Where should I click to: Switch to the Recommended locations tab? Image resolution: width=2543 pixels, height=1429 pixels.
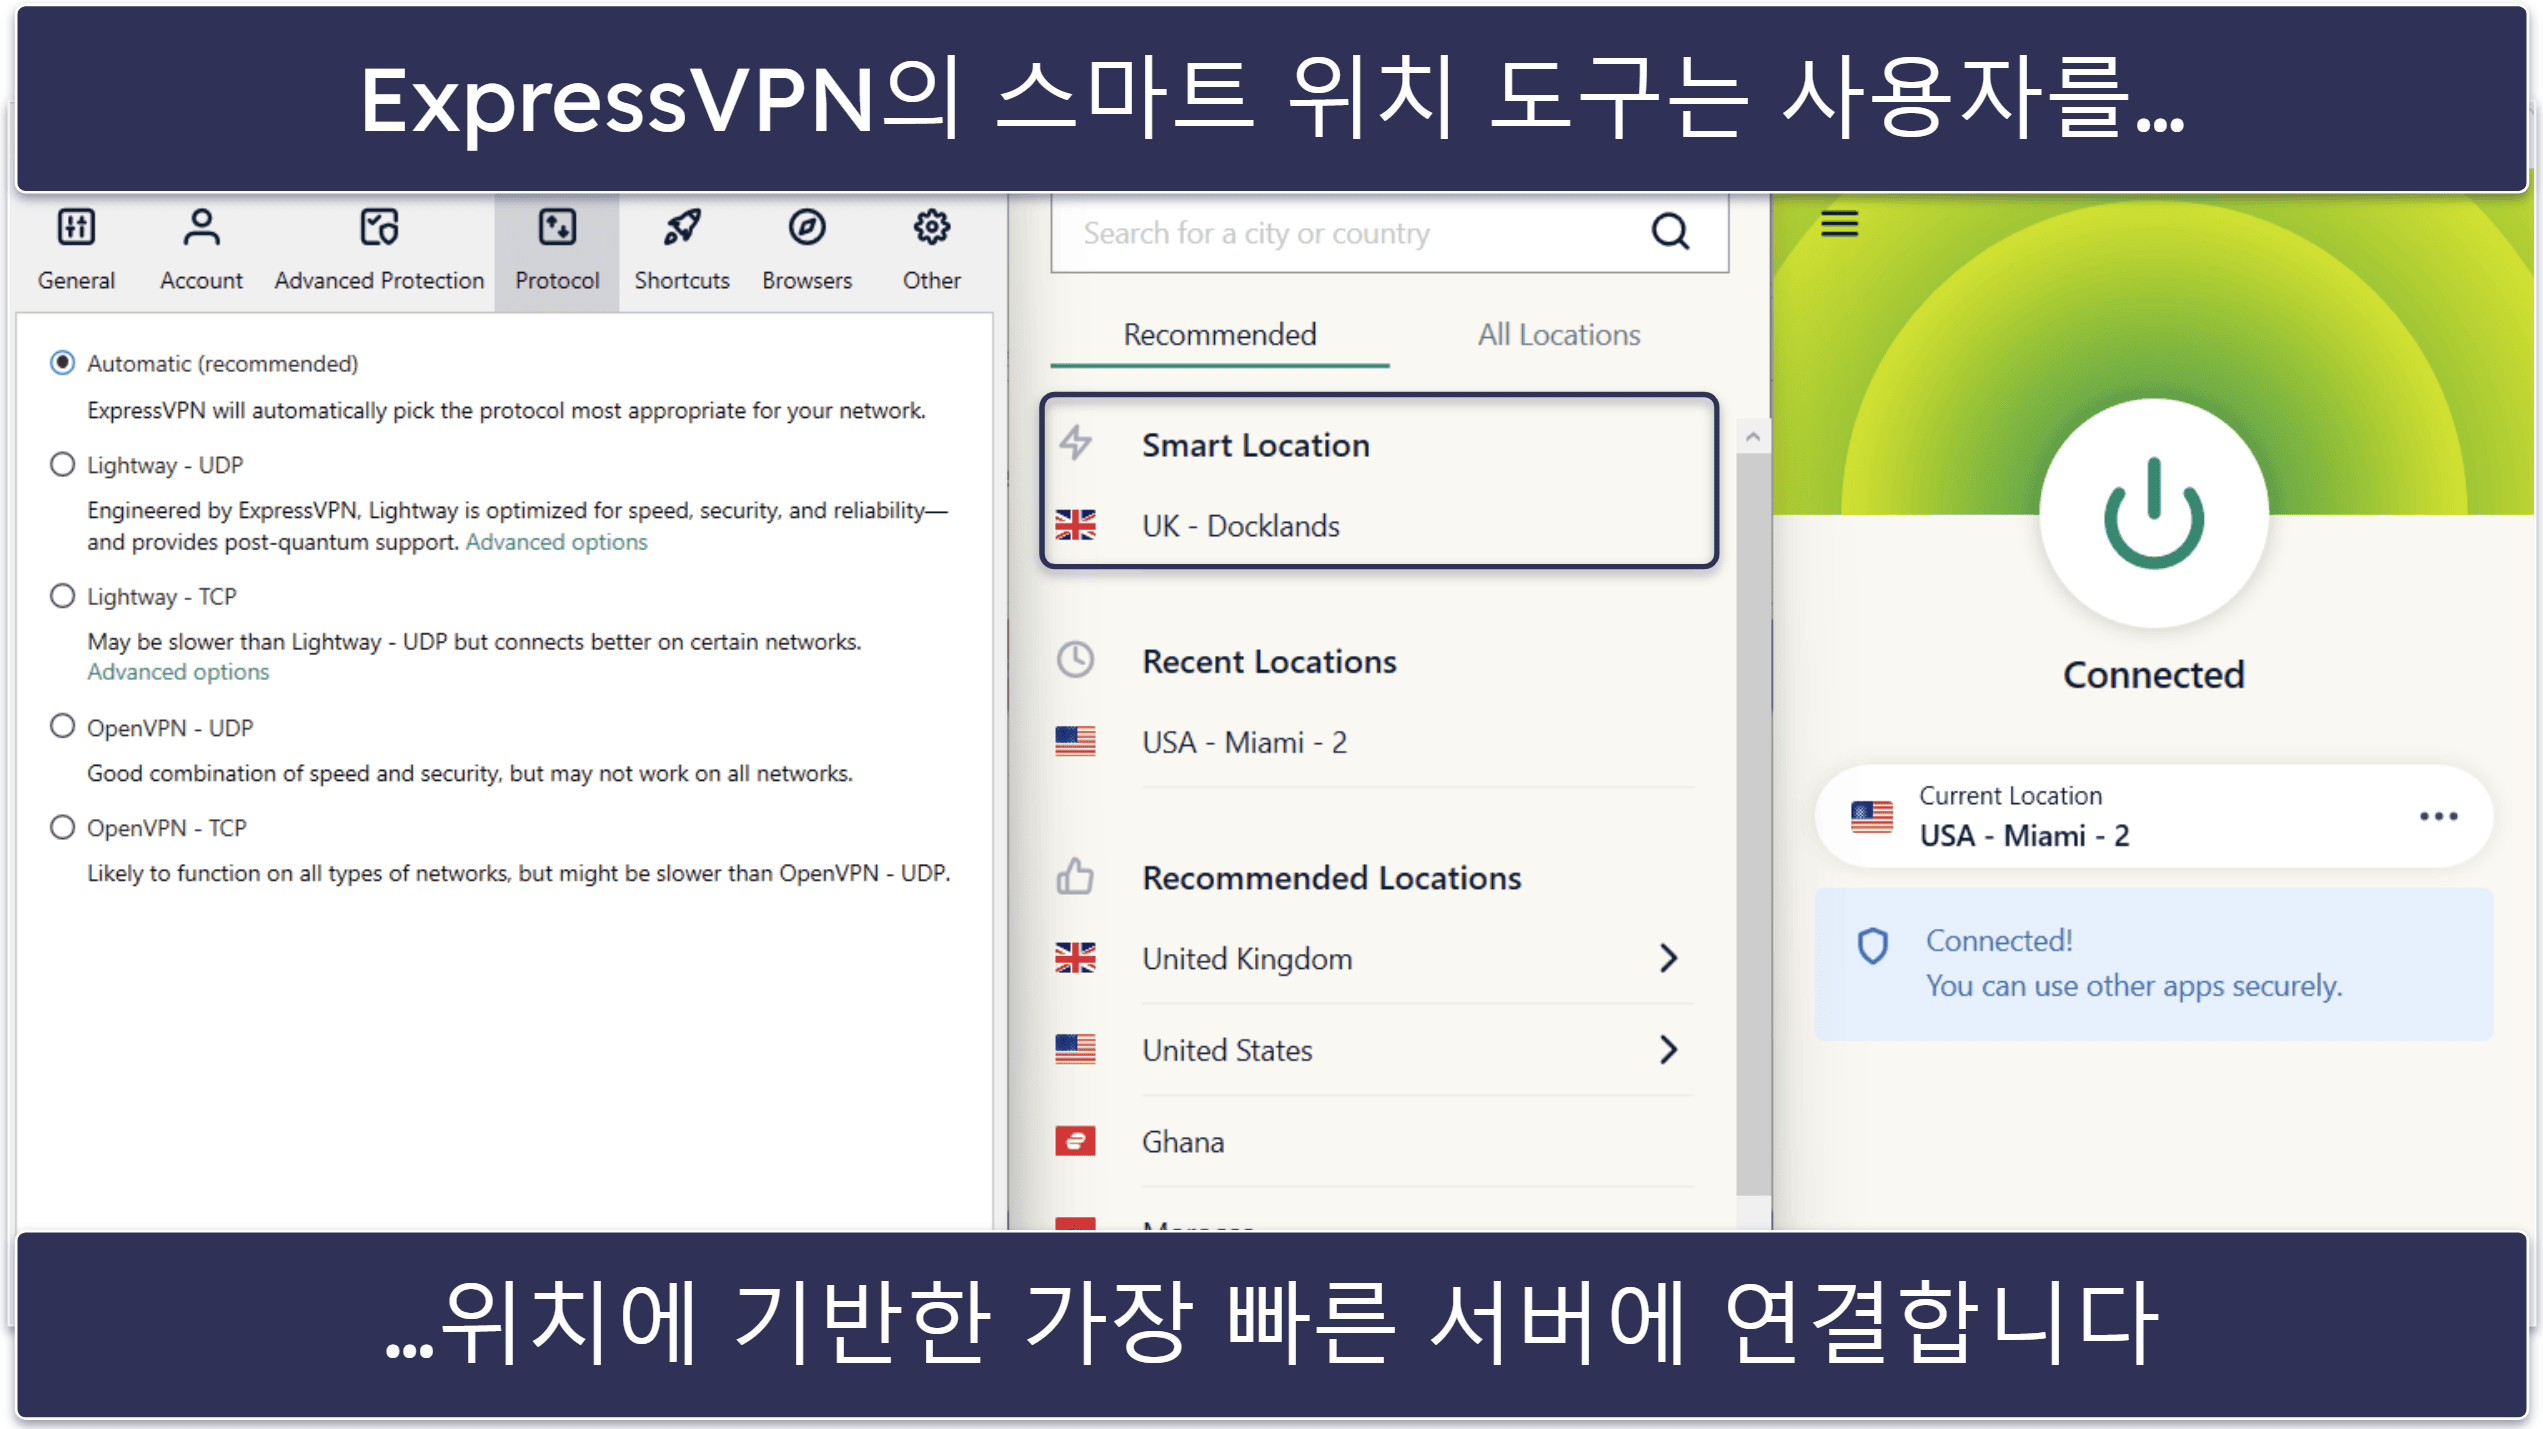pyautogui.click(x=1219, y=335)
